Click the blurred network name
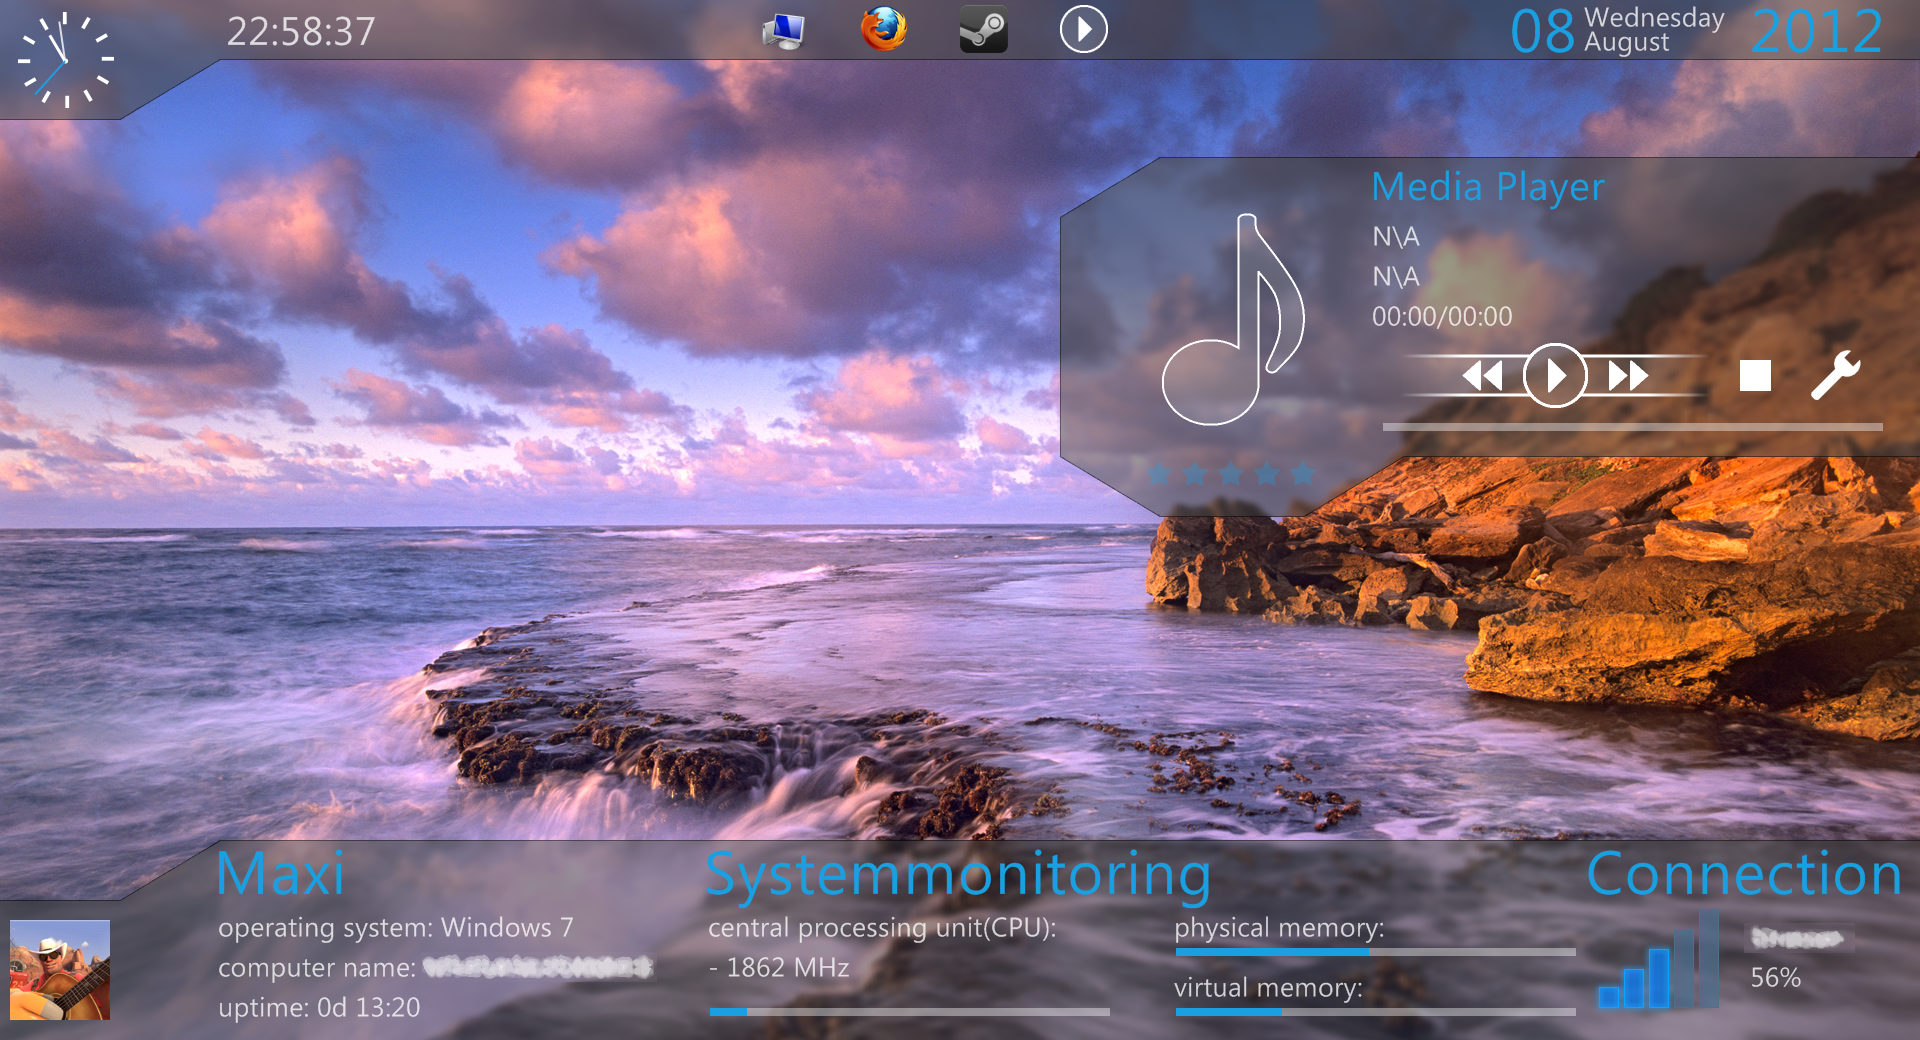 [1797, 938]
